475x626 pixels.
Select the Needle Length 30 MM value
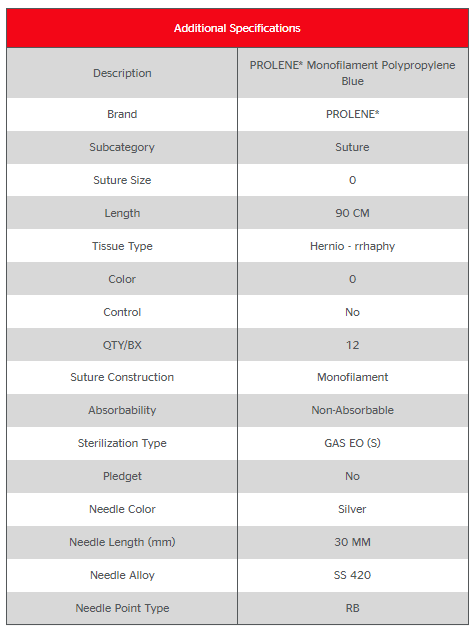click(352, 542)
